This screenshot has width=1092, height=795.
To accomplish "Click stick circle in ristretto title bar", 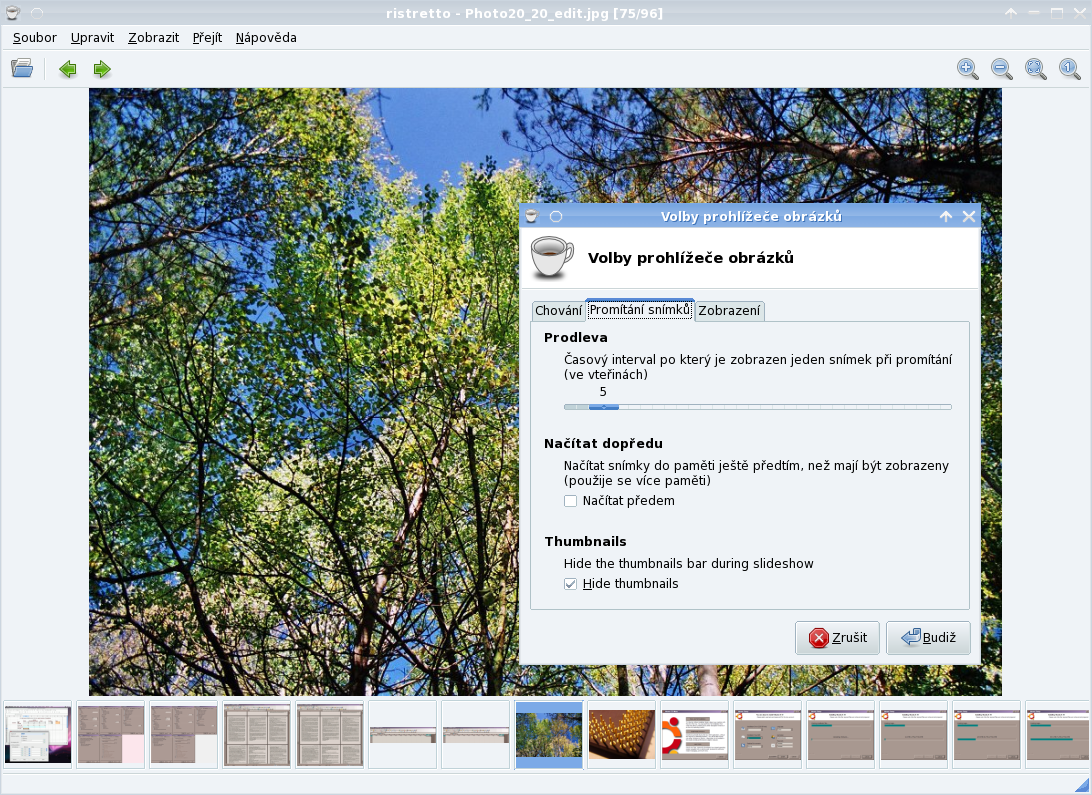I will [37, 13].
